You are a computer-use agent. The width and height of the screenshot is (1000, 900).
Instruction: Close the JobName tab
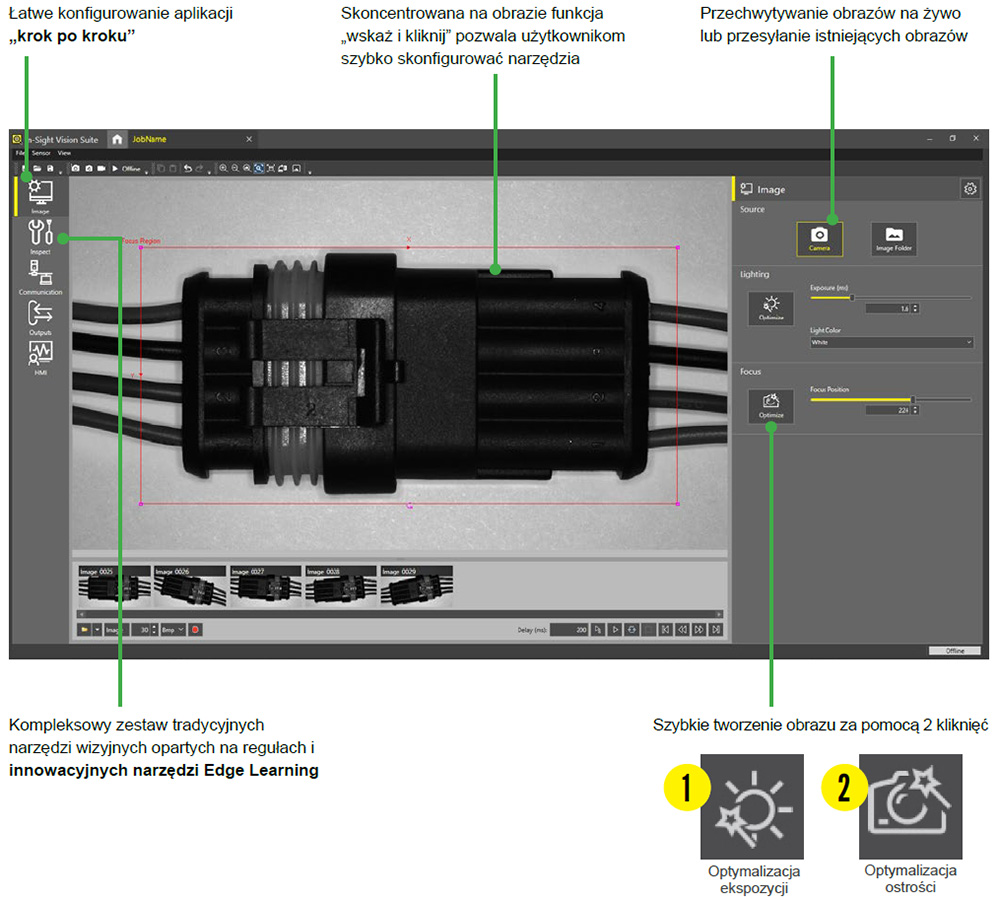[249, 139]
